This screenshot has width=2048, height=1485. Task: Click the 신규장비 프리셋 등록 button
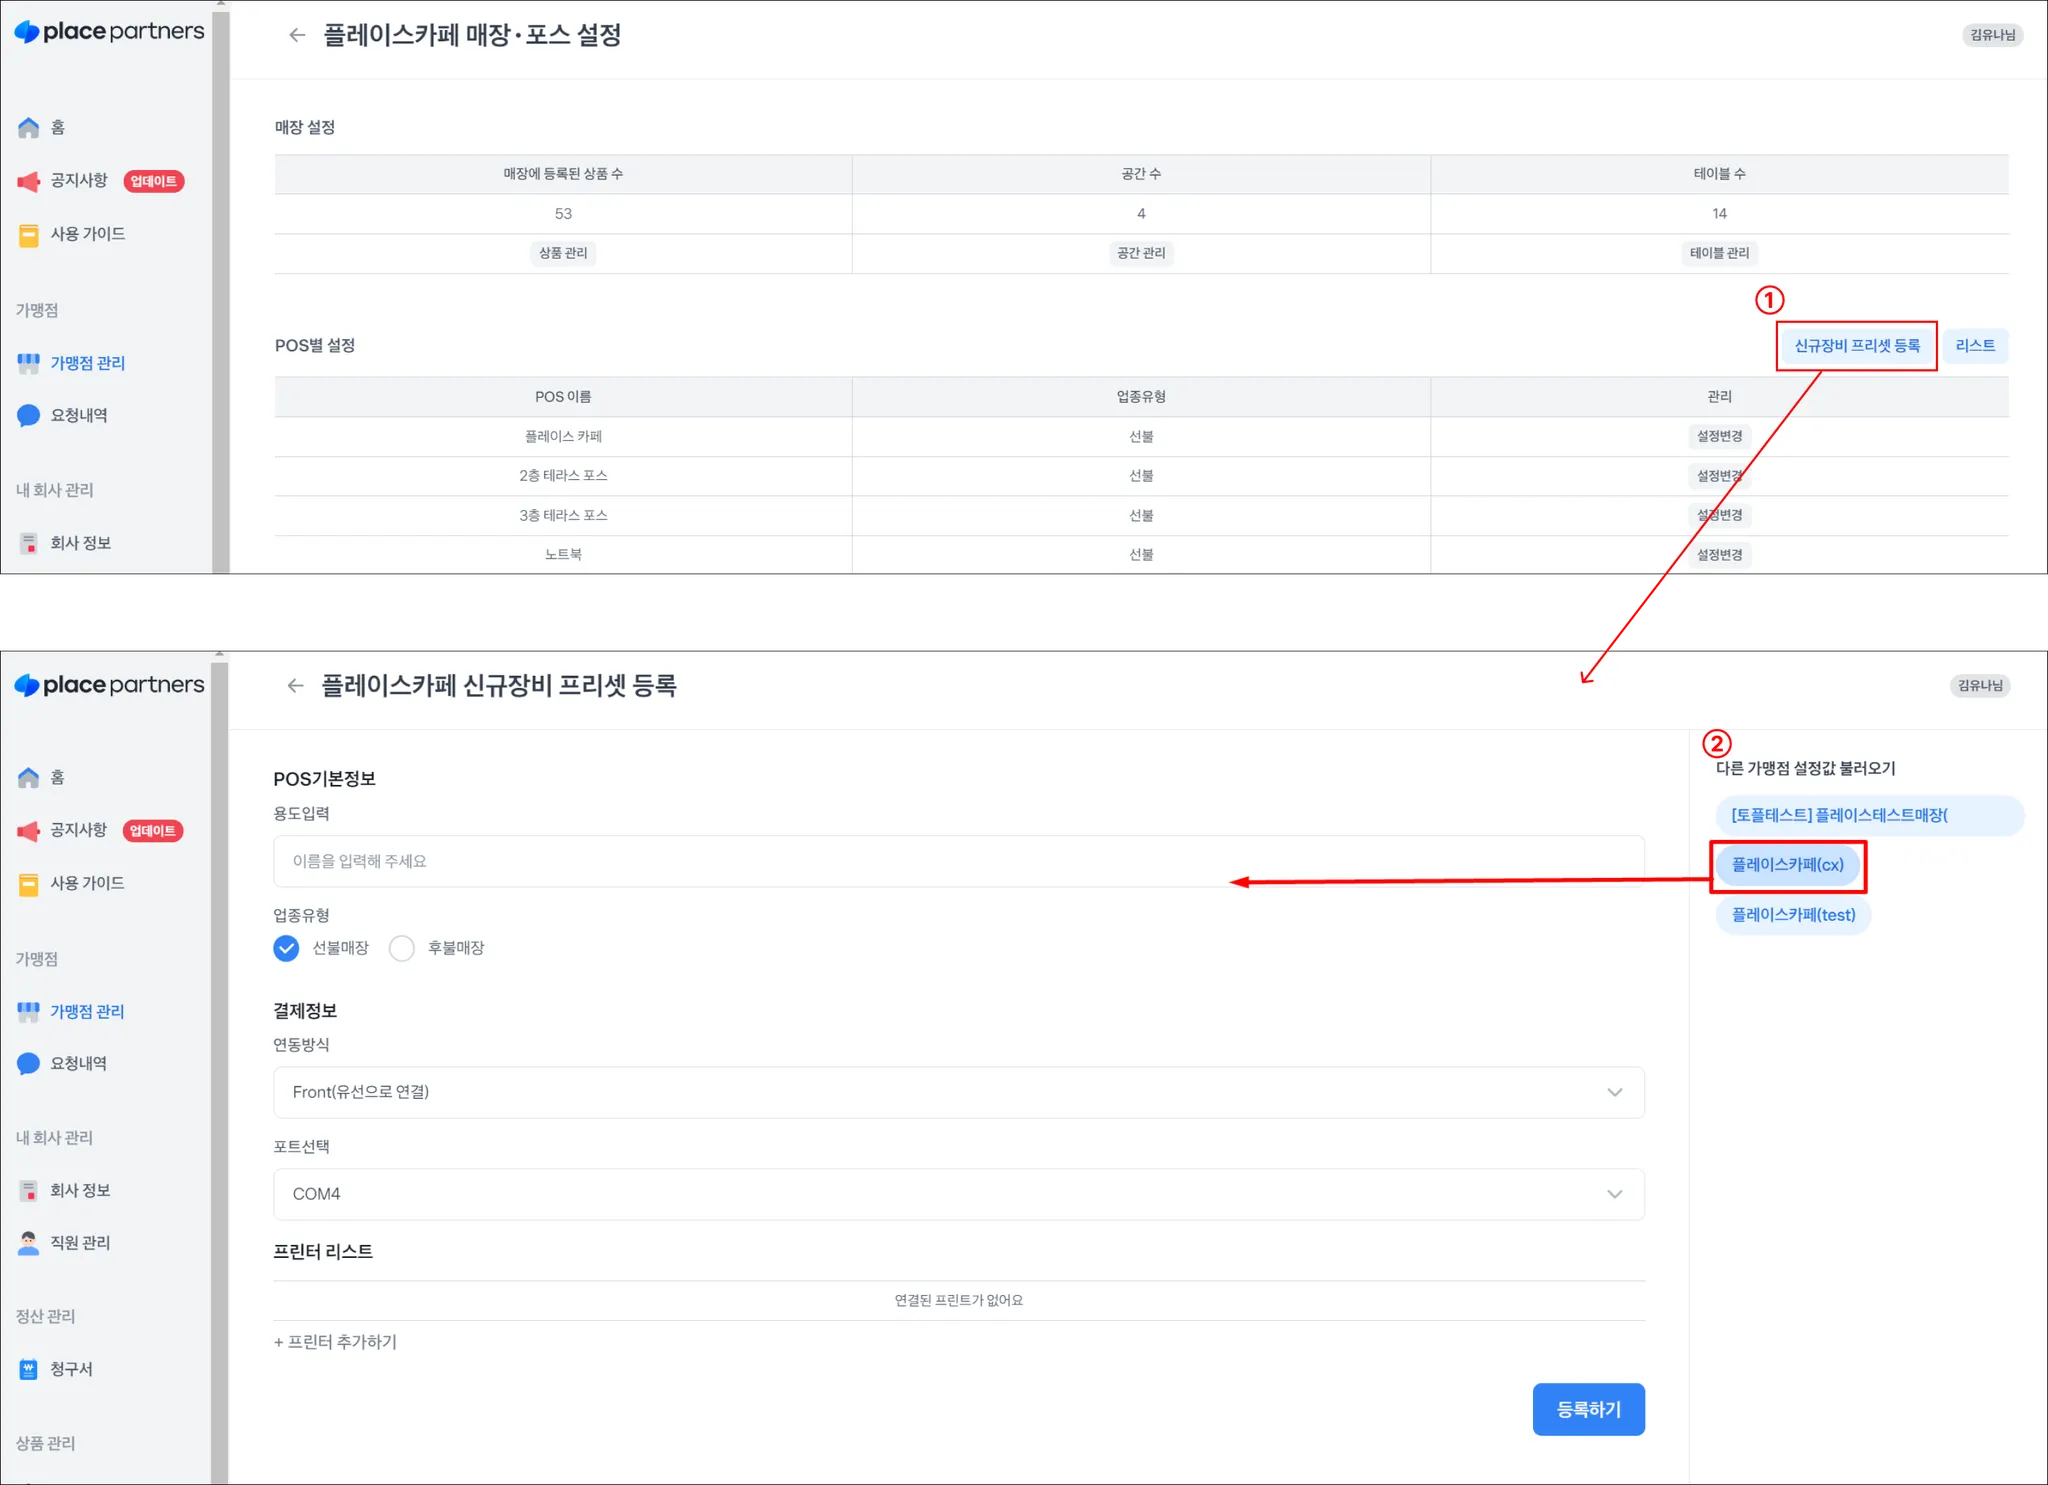coord(1856,346)
